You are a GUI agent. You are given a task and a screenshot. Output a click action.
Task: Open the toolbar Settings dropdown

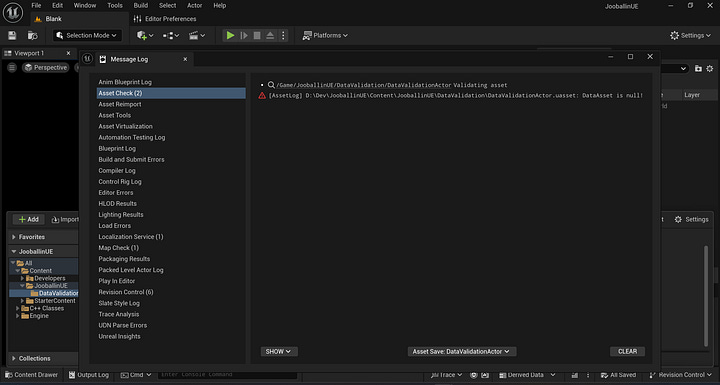(x=691, y=35)
